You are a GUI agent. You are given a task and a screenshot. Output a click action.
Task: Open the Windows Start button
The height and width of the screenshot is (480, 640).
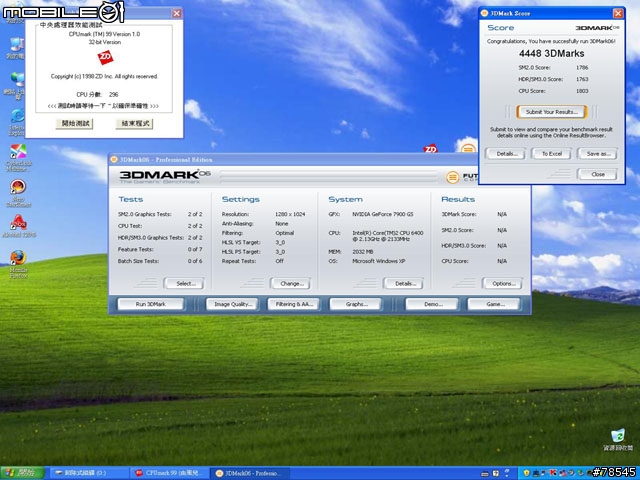(x=22, y=473)
